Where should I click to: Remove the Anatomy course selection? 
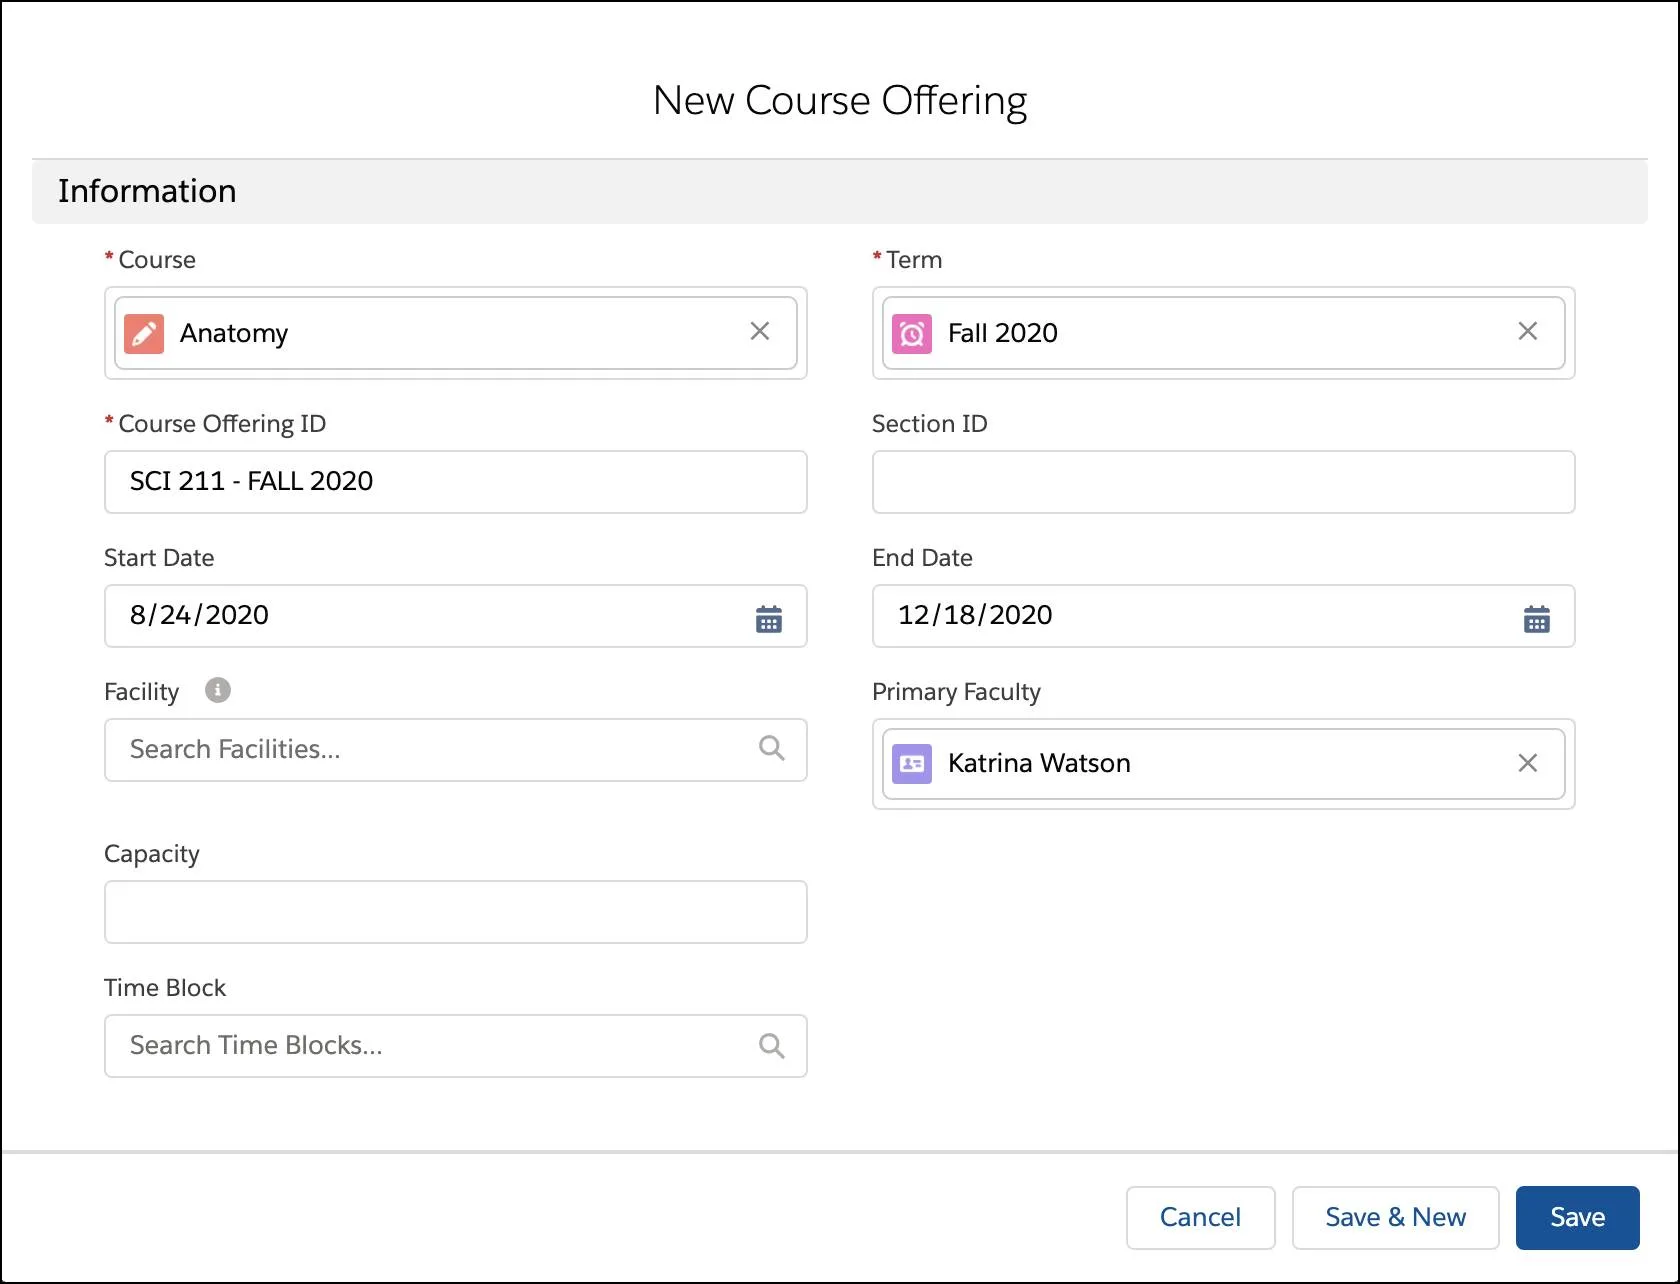click(760, 331)
